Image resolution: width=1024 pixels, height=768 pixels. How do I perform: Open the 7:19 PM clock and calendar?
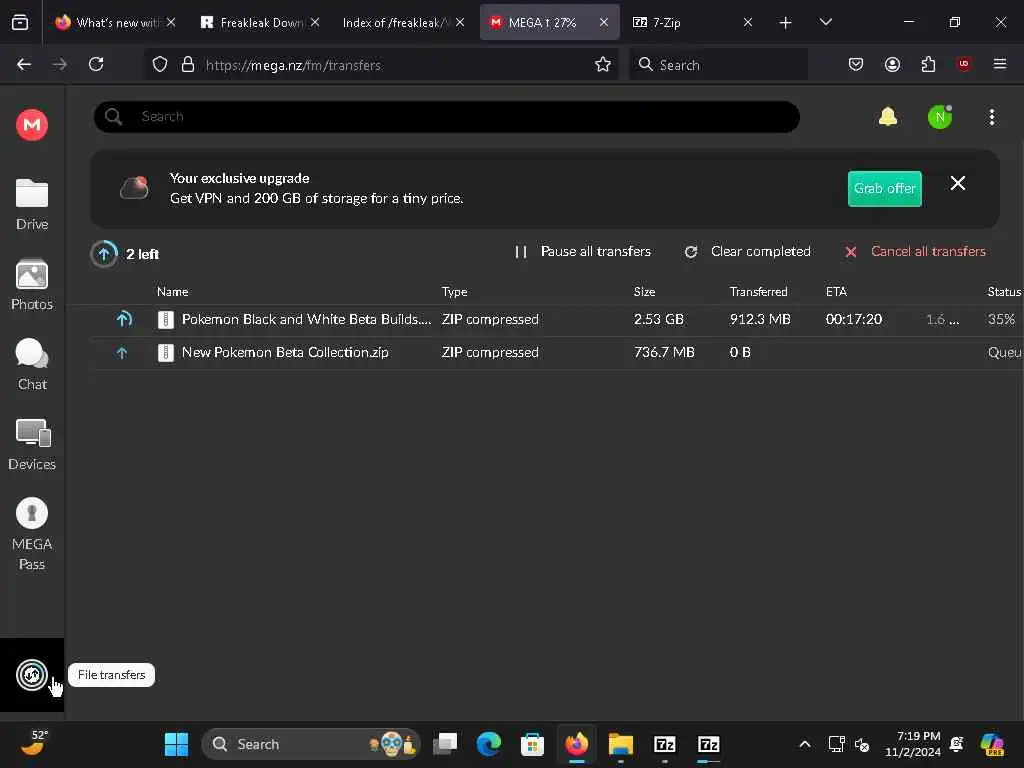[912, 744]
